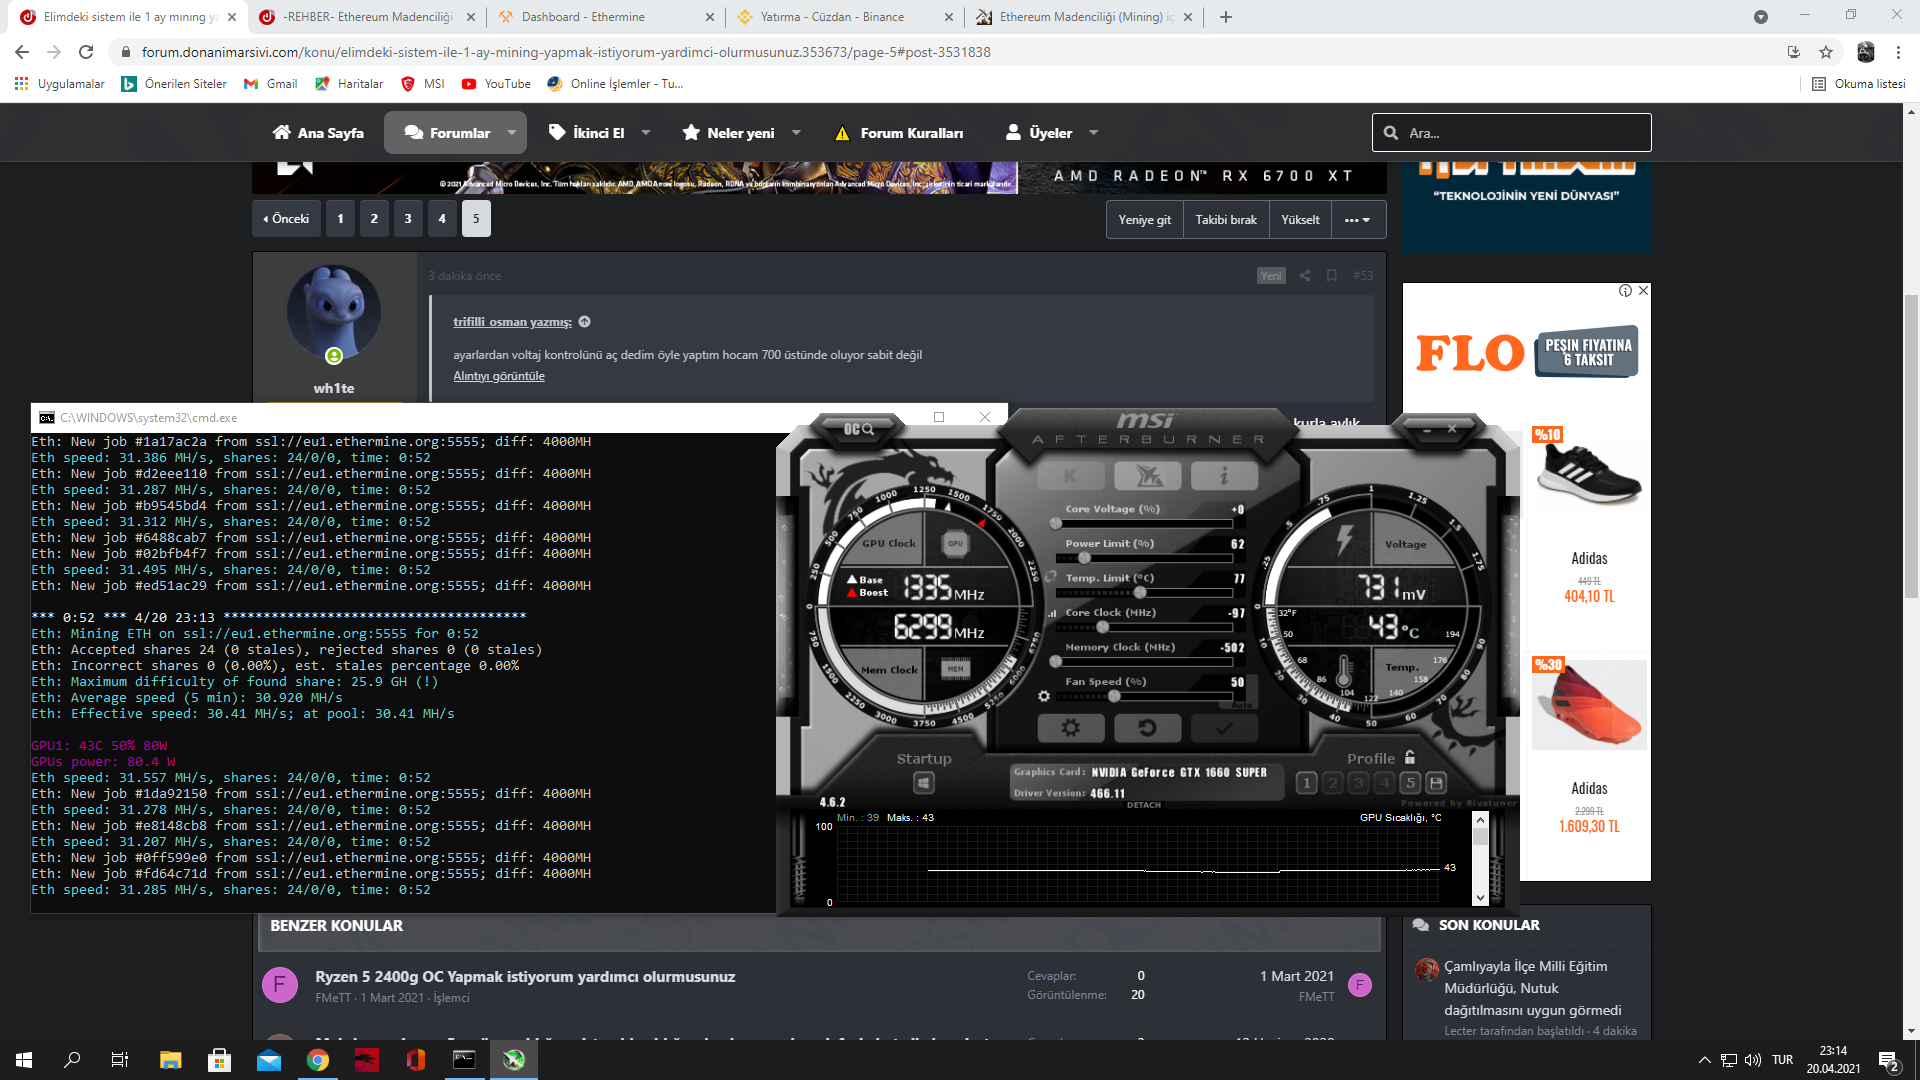
Task: Expand the Neler yeni dropdown arrow
Action: click(x=797, y=133)
